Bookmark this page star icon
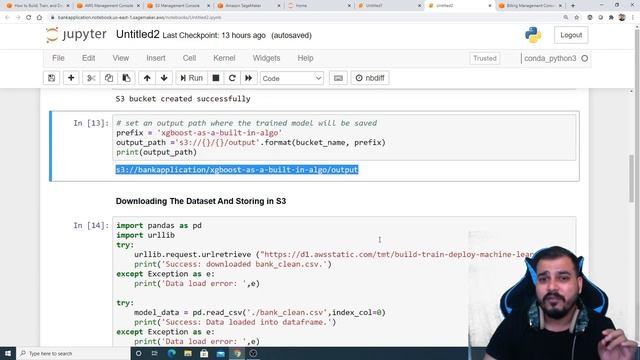Viewport: 640px width, 360px height. click(x=577, y=18)
